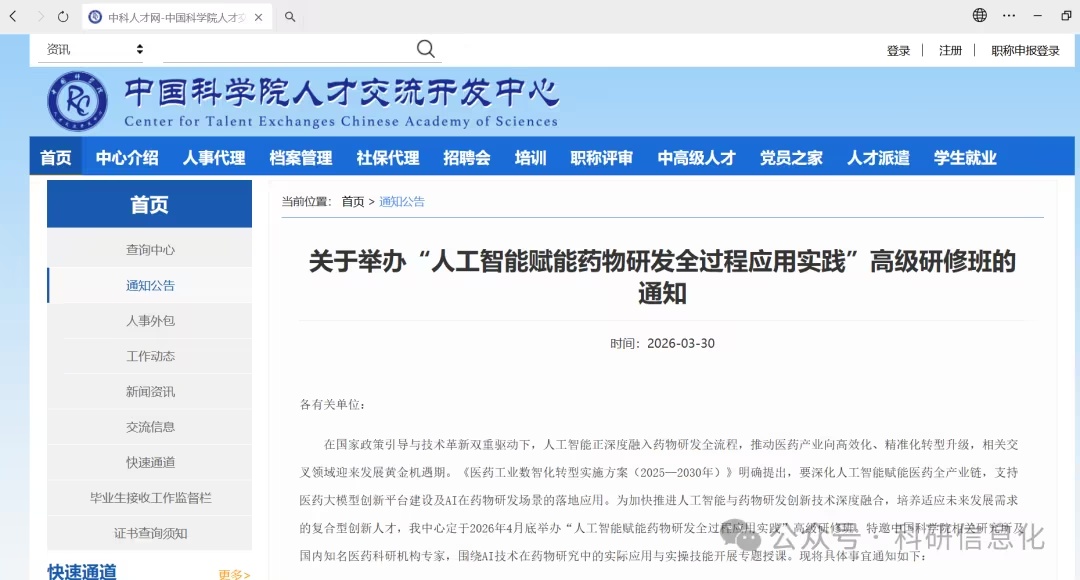Viewport: 1080px width, 580px height.
Task: Click the site search magnifier icon
Action: [426, 49]
